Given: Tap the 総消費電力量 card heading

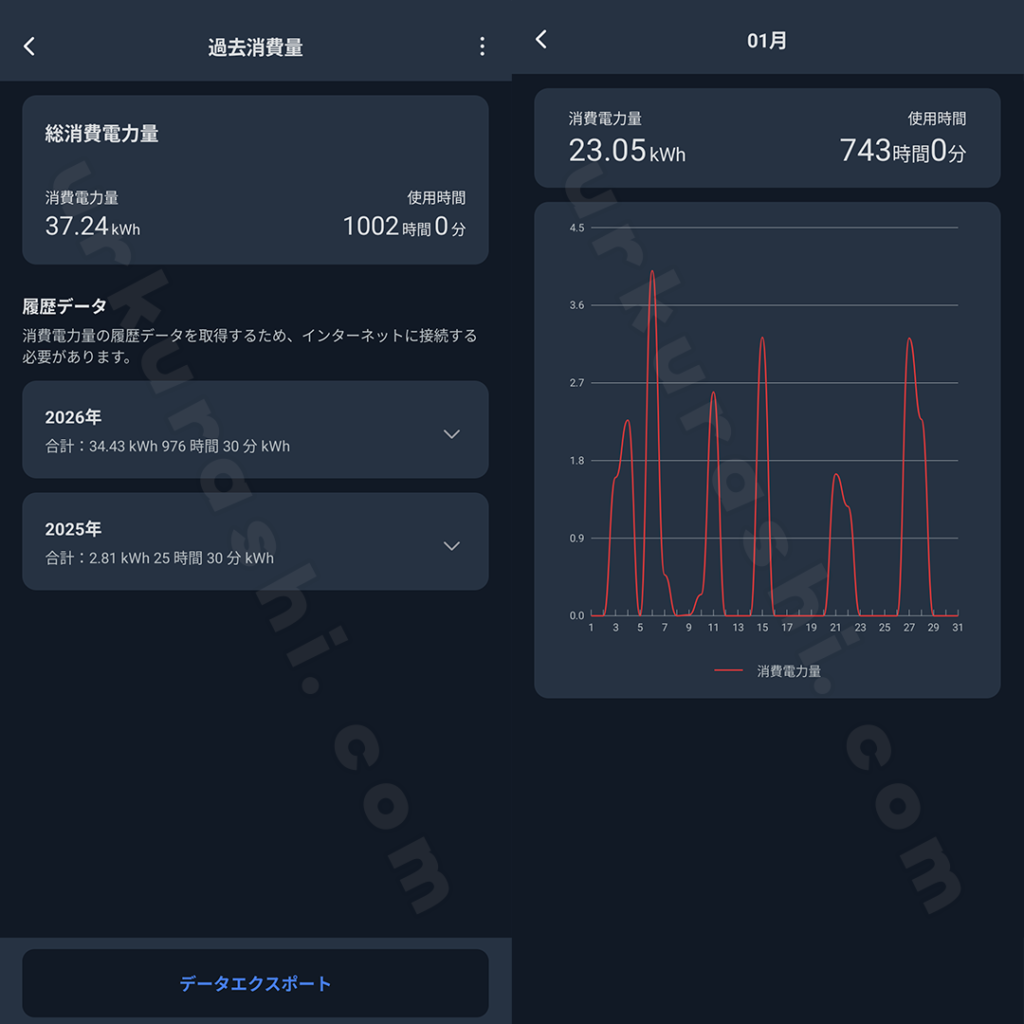Looking at the screenshot, I should 102,134.
